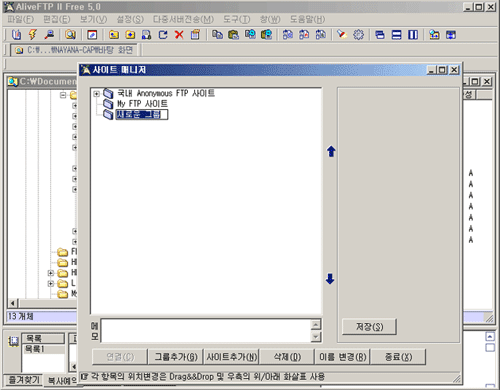Screen dimensions: 500x390
Task: Select 국내 Anonymous FTP 사이트 in the tree
Action: point(166,93)
